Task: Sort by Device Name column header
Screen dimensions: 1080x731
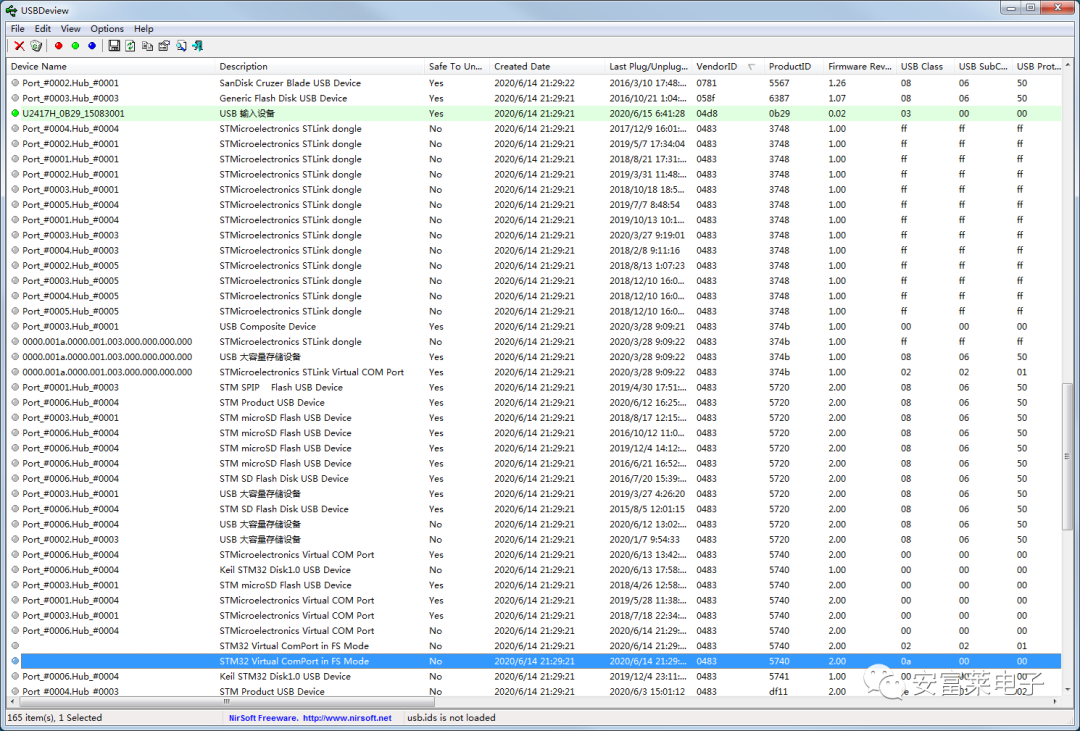Action: 111,67
